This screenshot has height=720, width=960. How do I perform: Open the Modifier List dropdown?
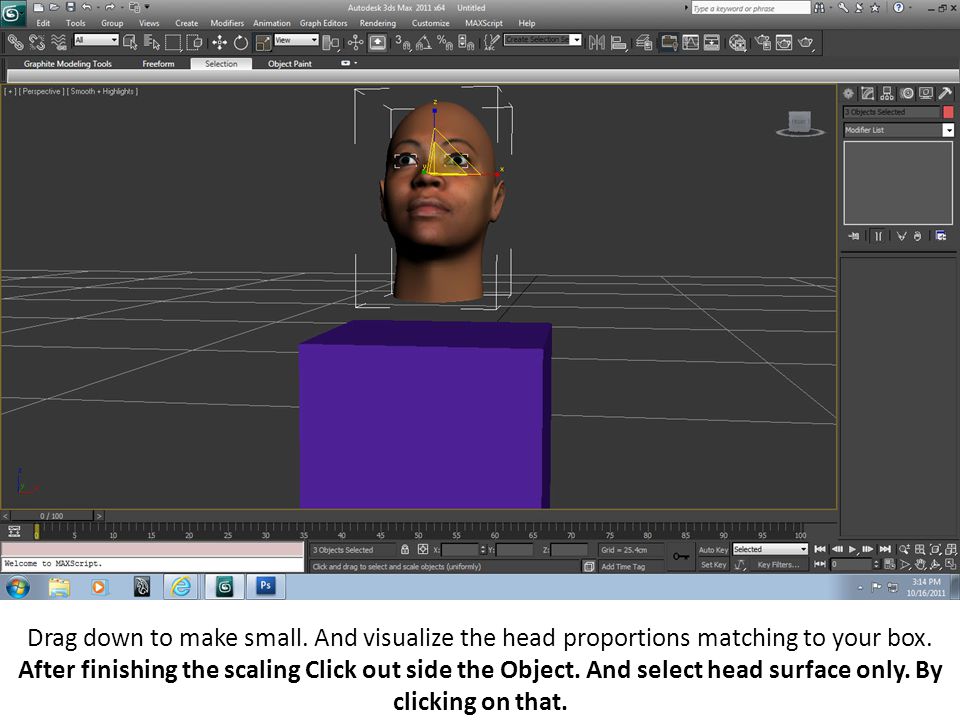point(898,130)
